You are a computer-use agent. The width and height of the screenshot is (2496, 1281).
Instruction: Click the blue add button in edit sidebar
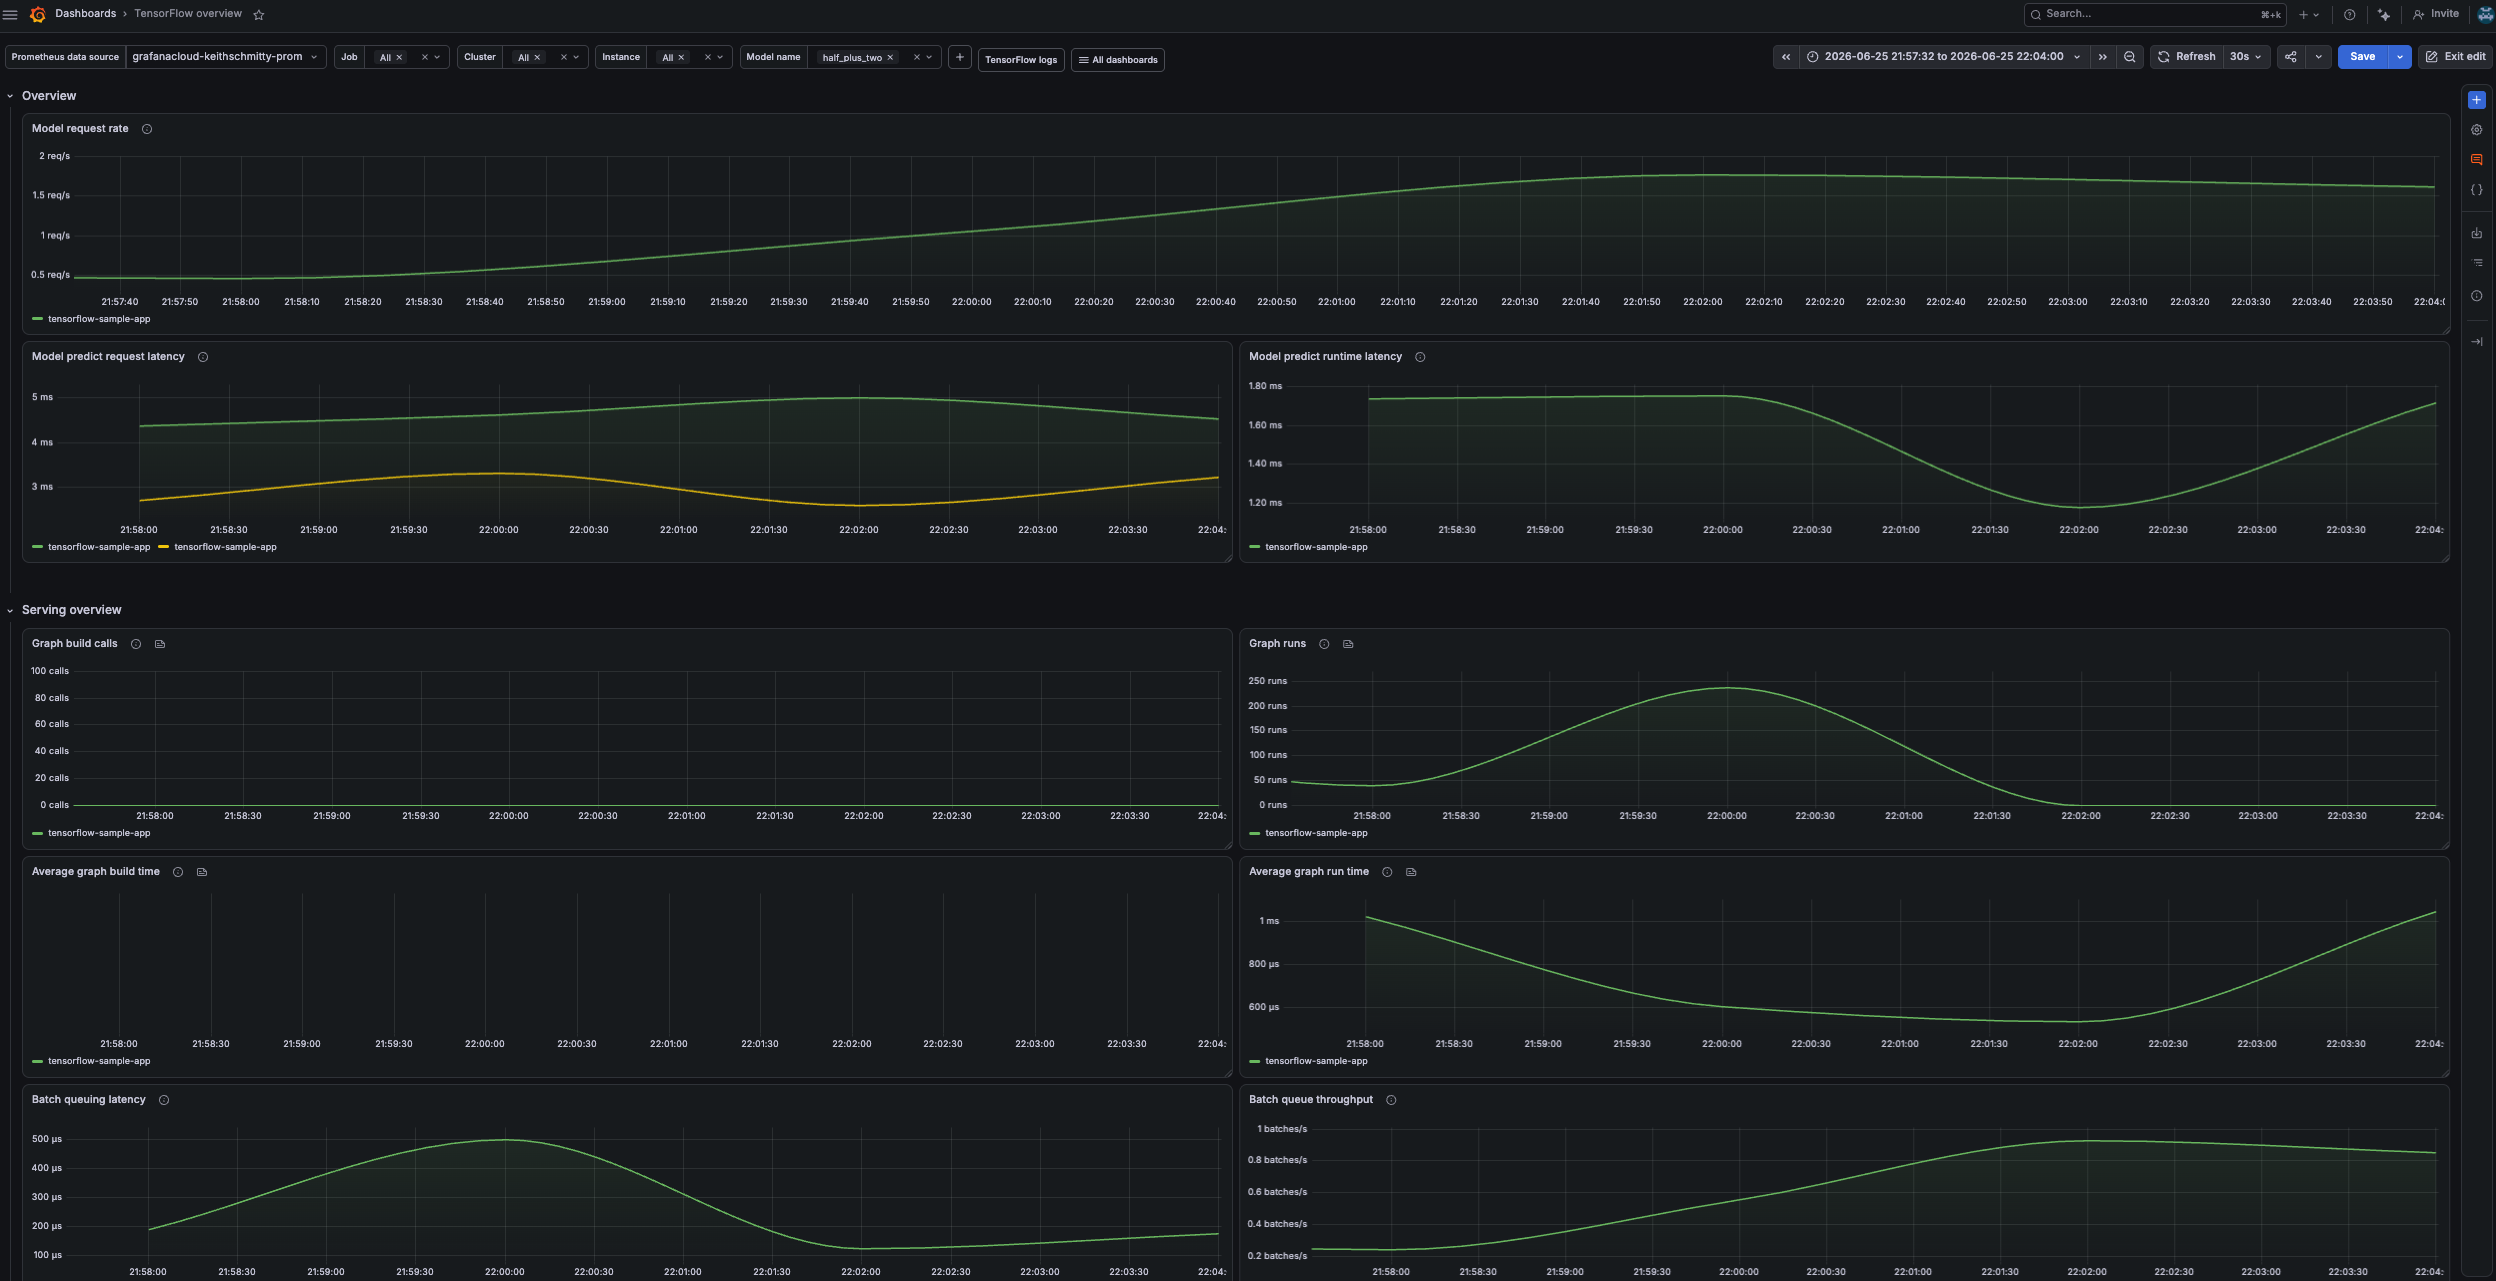click(x=2477, y=100)
